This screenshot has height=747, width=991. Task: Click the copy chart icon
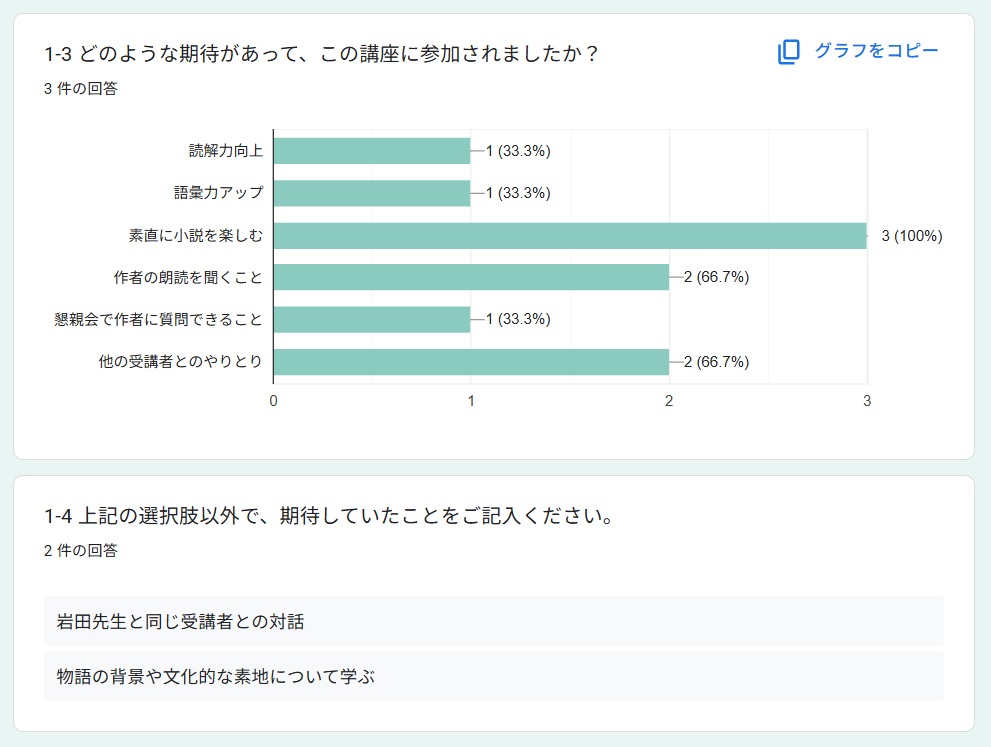(x=789, y=52)
